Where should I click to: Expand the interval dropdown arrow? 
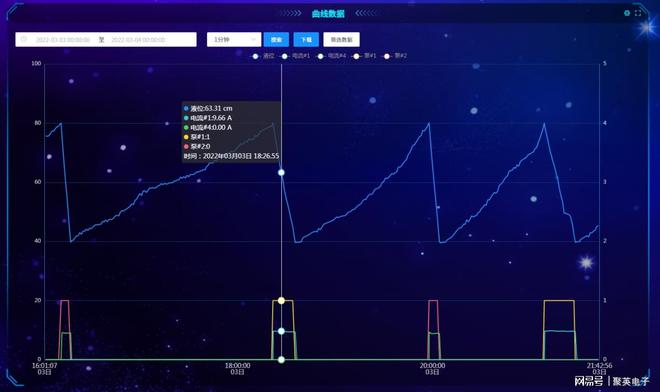pos(253,40)
